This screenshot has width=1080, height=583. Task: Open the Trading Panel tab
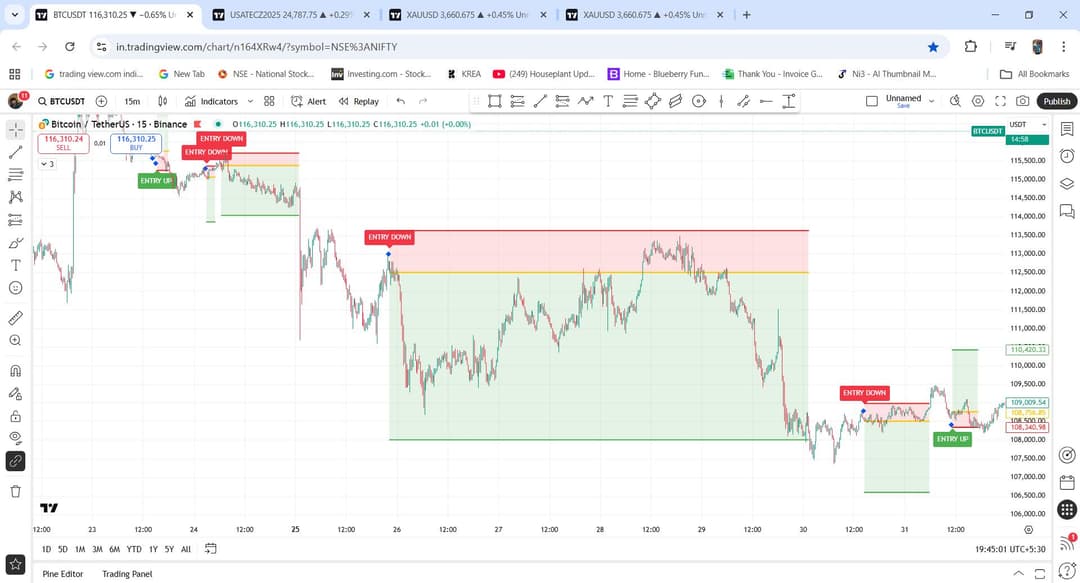point(127,574)
